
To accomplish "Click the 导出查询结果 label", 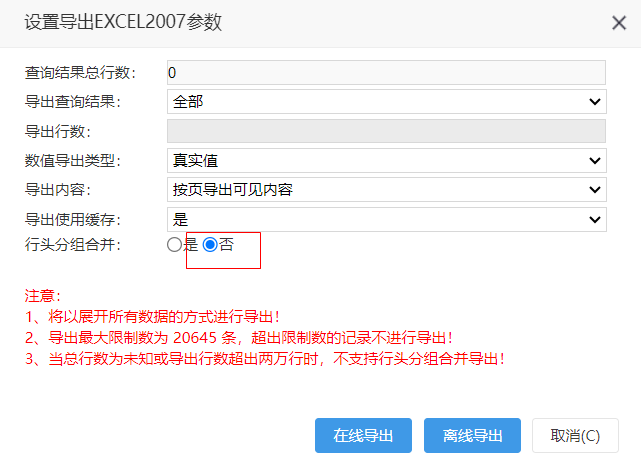I will coord(73,102).
